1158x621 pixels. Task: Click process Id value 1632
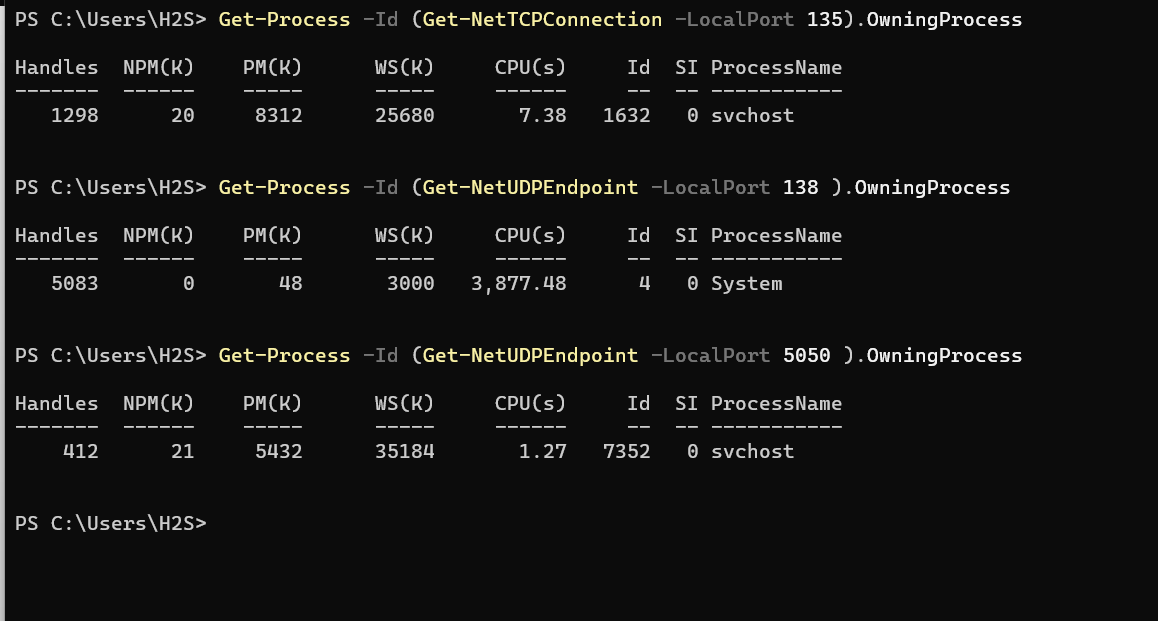[x=626, y=116]
